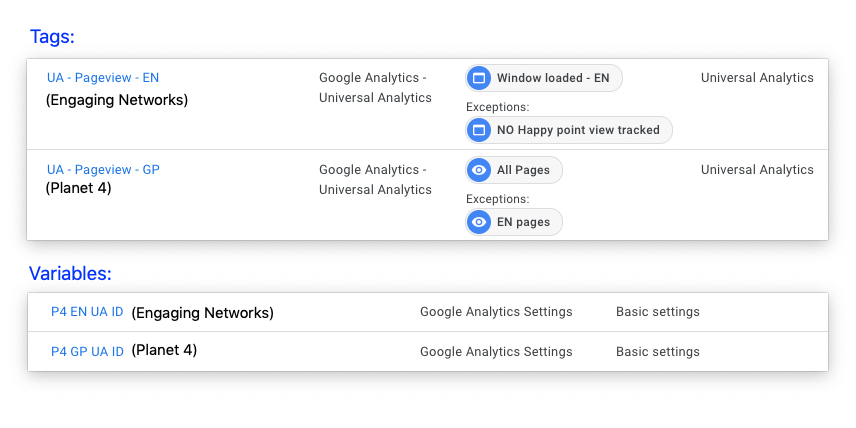Click Basic settings for P4 GP UA ID
Screen dimensions: 856x428
pos(658,352)
